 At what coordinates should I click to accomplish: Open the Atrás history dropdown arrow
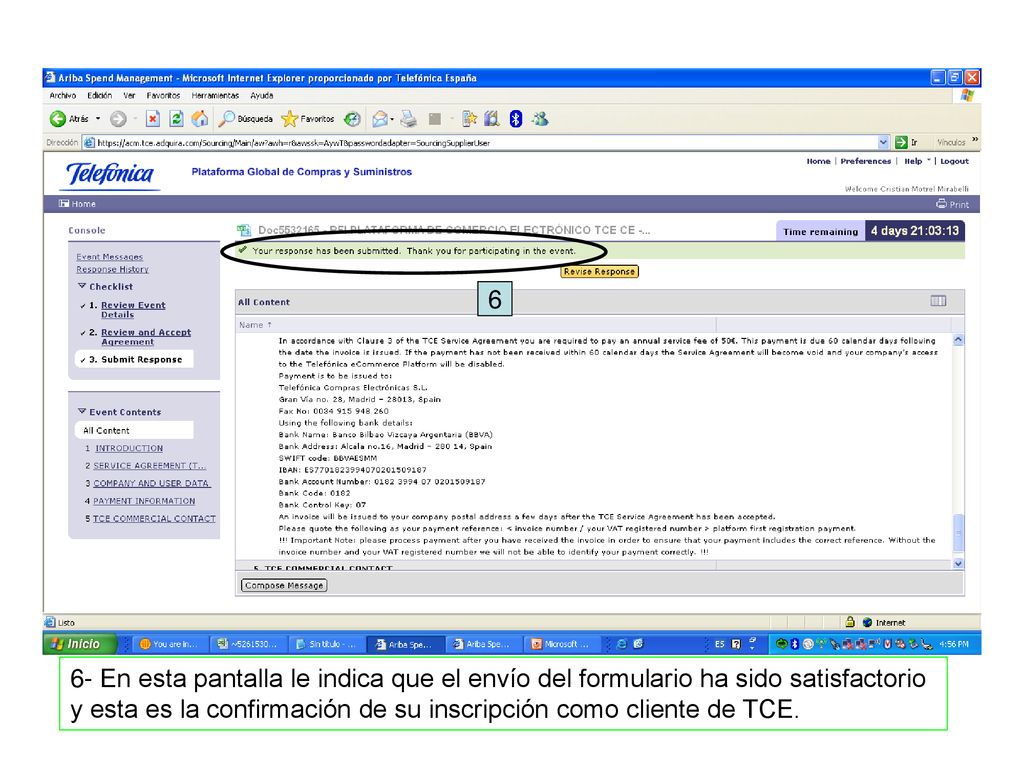[98, 119]
